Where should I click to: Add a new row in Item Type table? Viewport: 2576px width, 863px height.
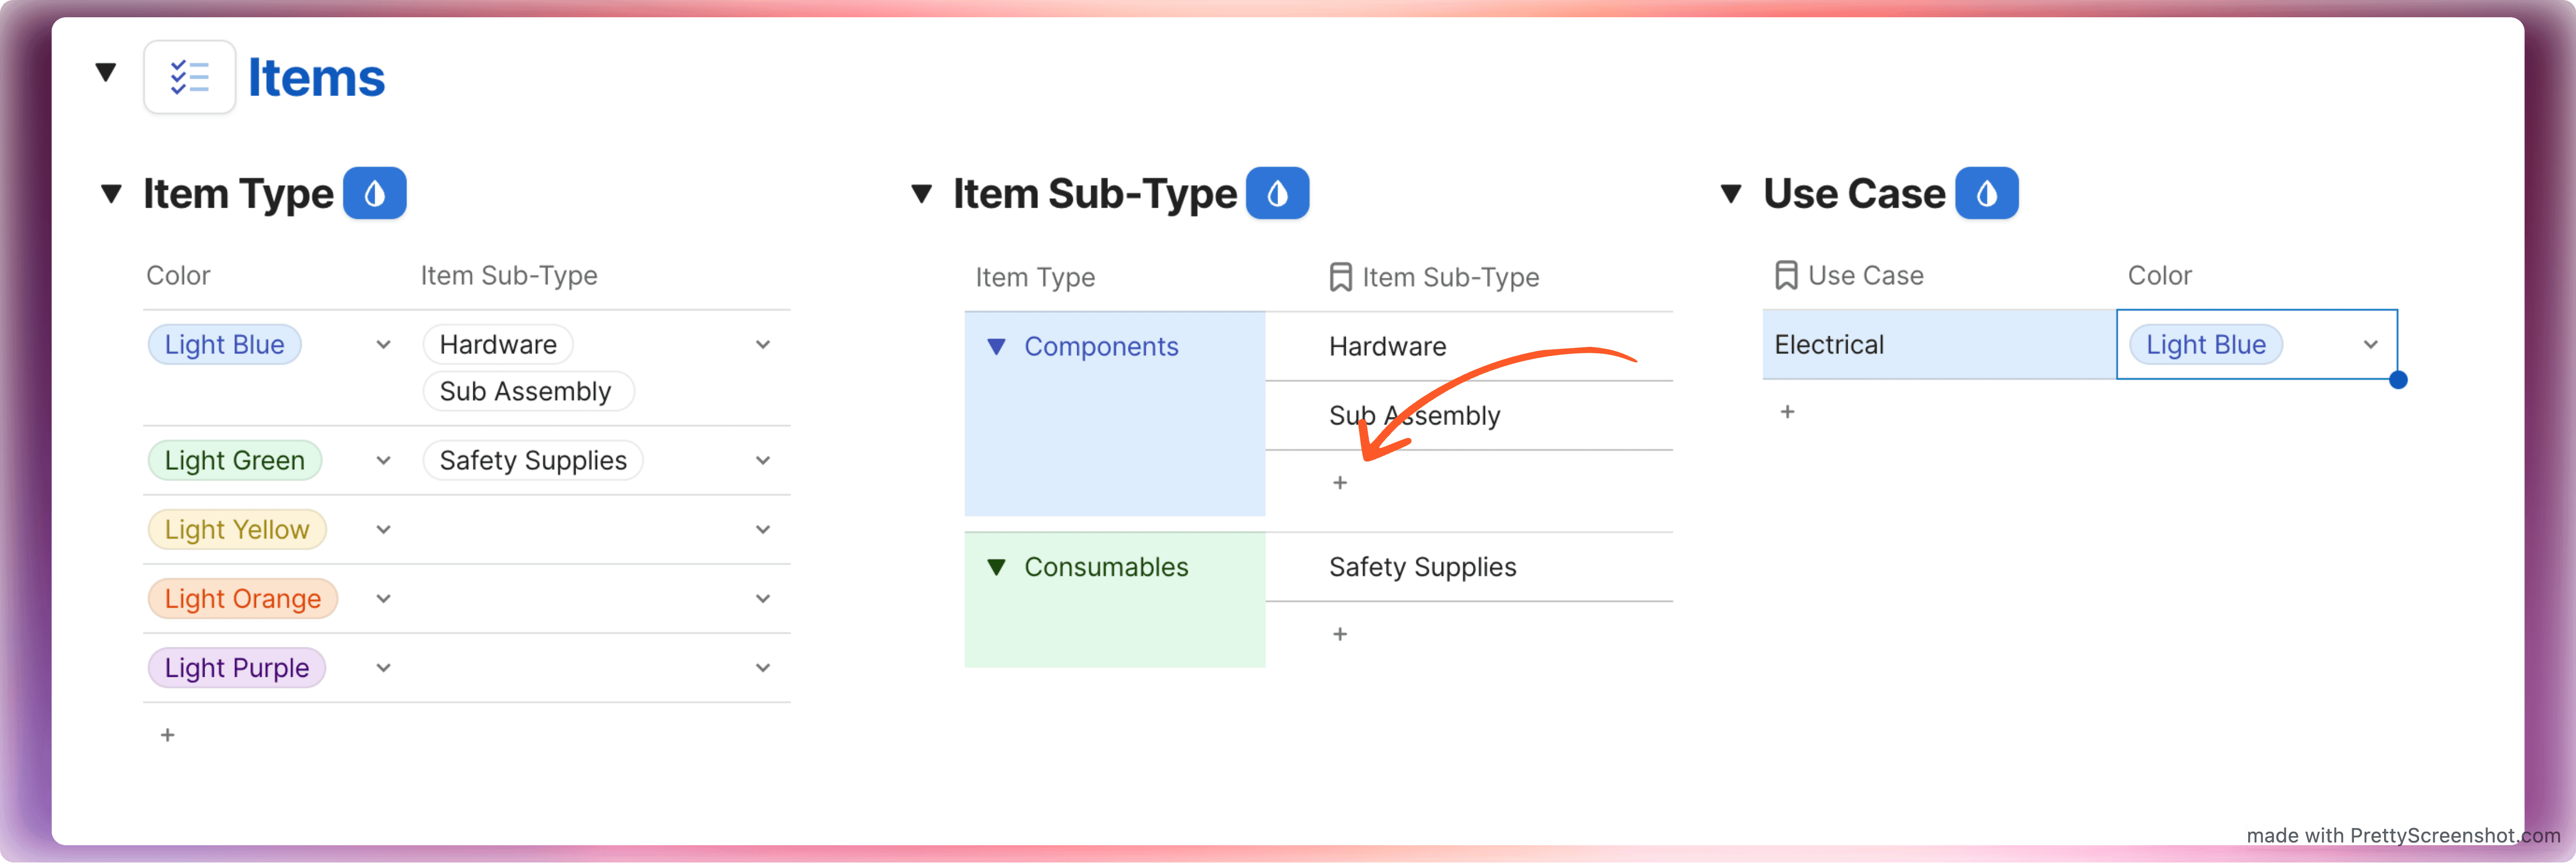coord(168,735)
